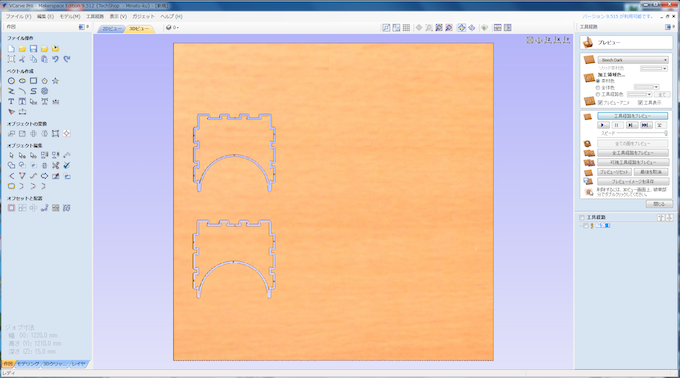Image resolution: width=680 pixels, height=378 pixels.
Task: Toggle the 工具表示 checkbox
Action: point(640,103)
